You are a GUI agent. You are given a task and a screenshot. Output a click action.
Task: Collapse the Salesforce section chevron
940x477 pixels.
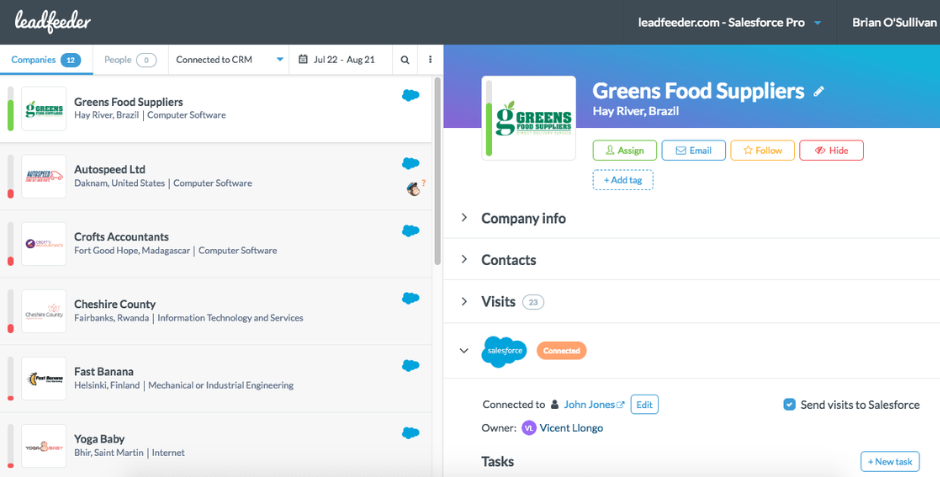point(464,351)
